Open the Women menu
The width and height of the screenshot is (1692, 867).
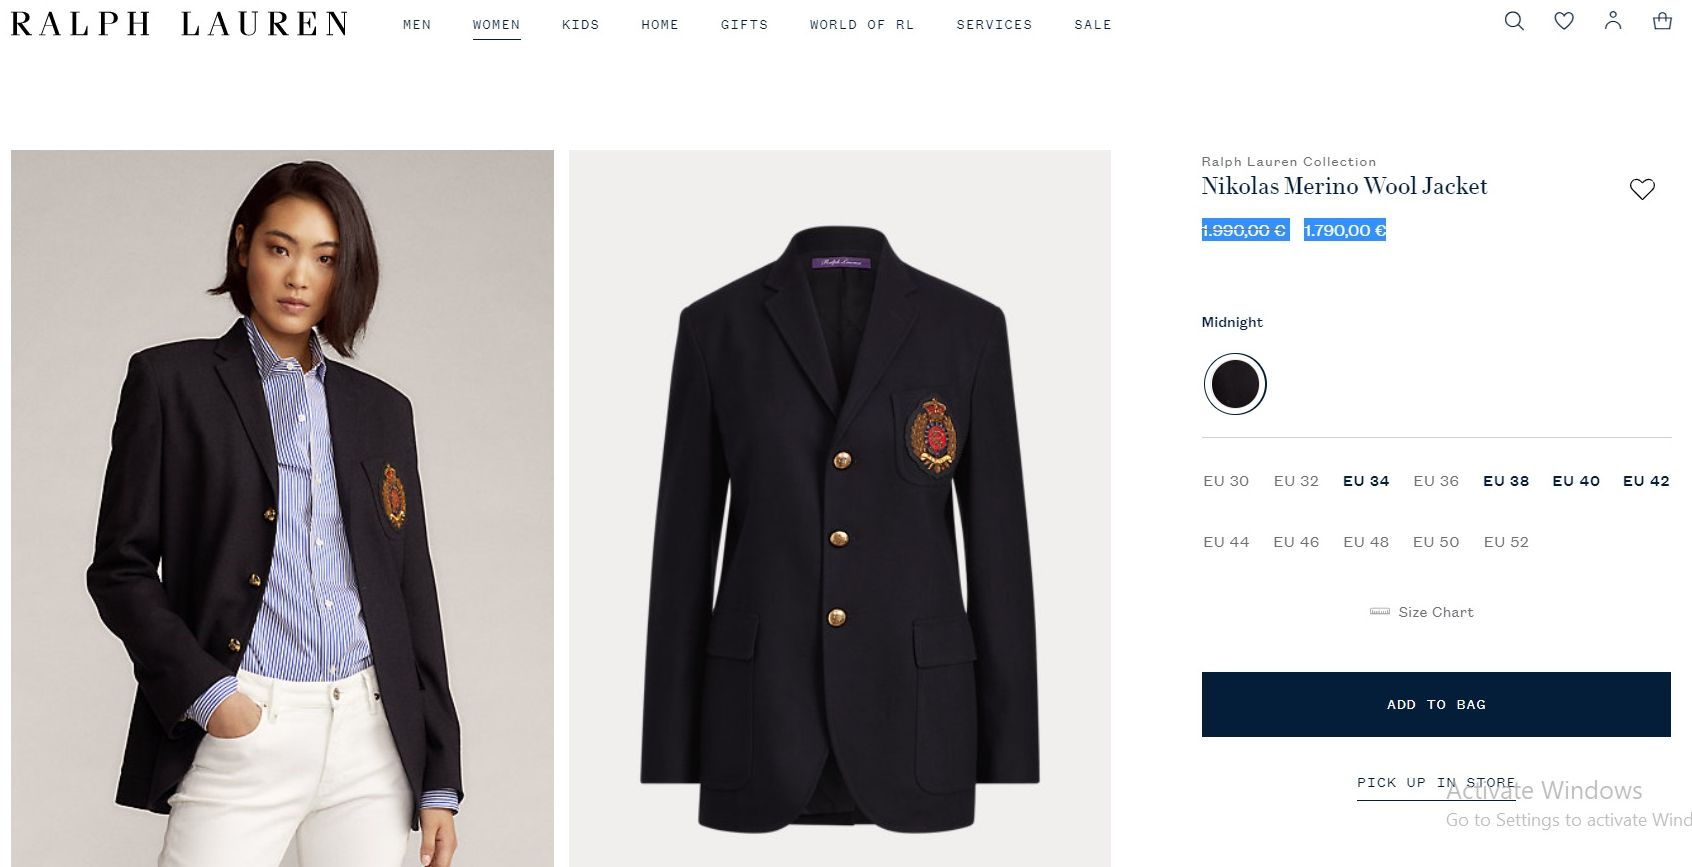click(x=496, y=25)
